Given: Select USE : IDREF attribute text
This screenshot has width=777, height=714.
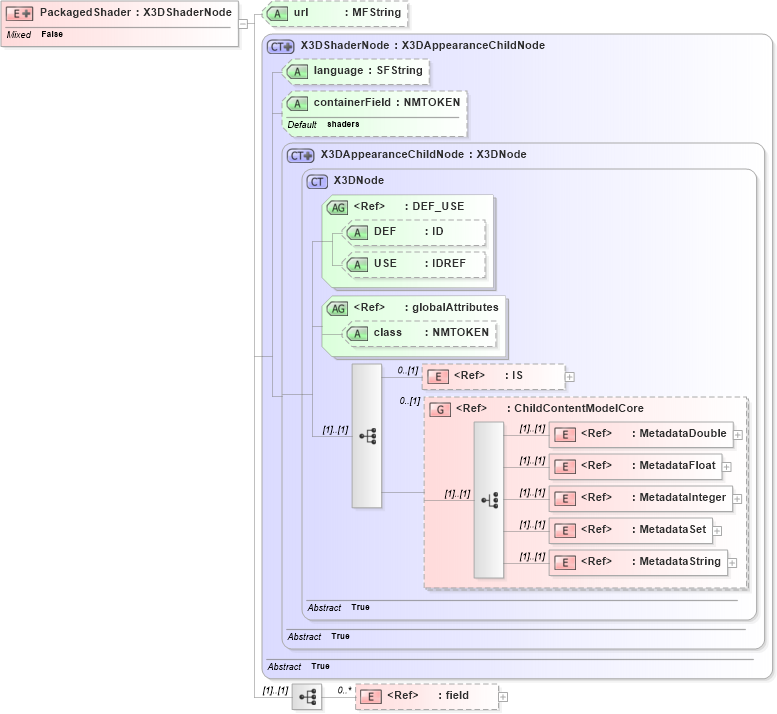Looking at the screenshot, I should point(420,264).
